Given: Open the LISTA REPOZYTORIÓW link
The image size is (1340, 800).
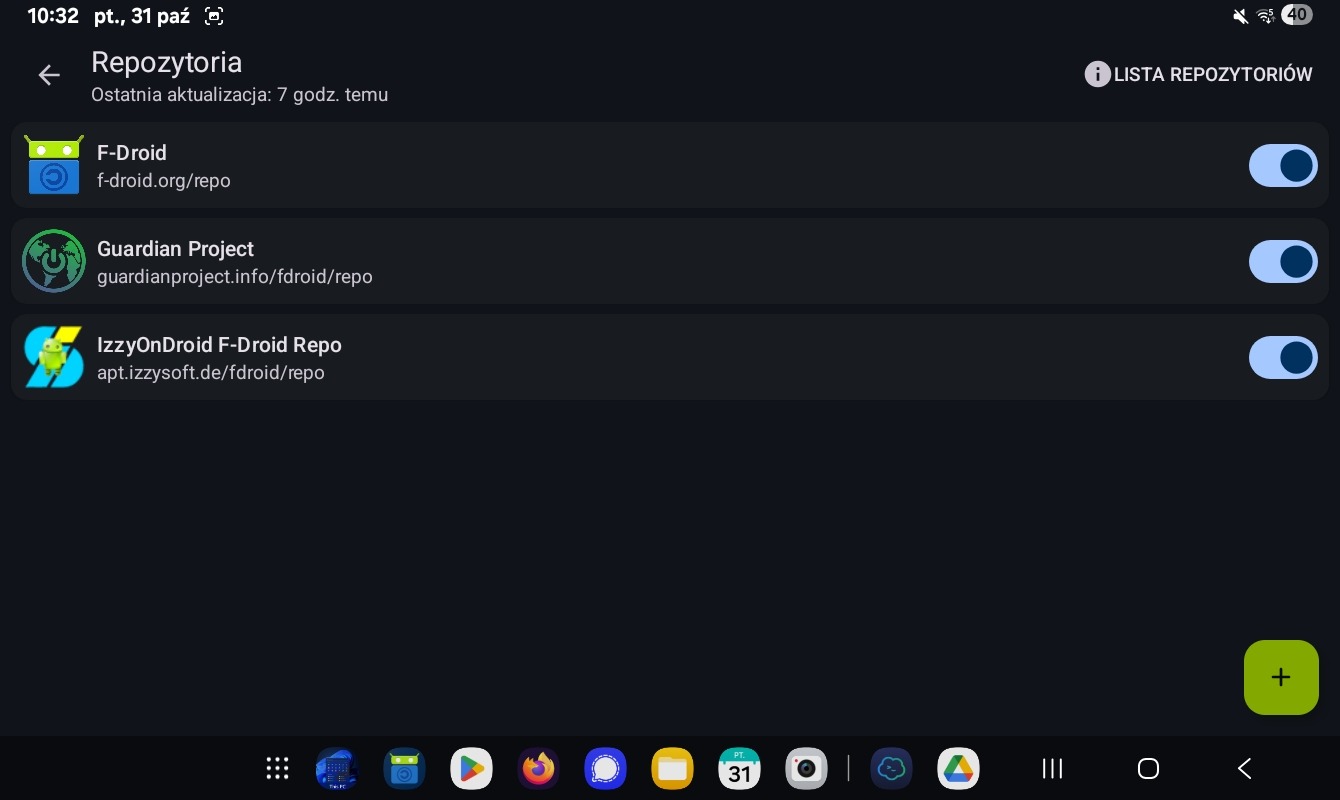Looking at the screenshot, I should (1212, 75).
